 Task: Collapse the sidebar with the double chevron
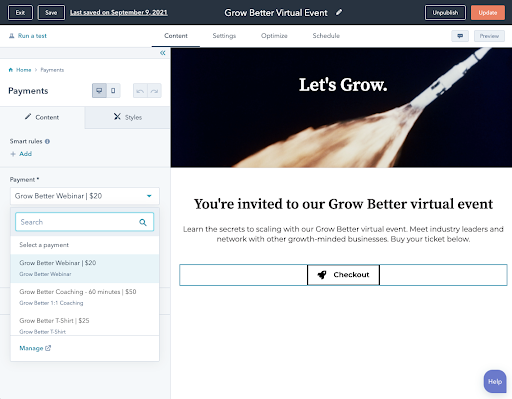click(163, 53)
